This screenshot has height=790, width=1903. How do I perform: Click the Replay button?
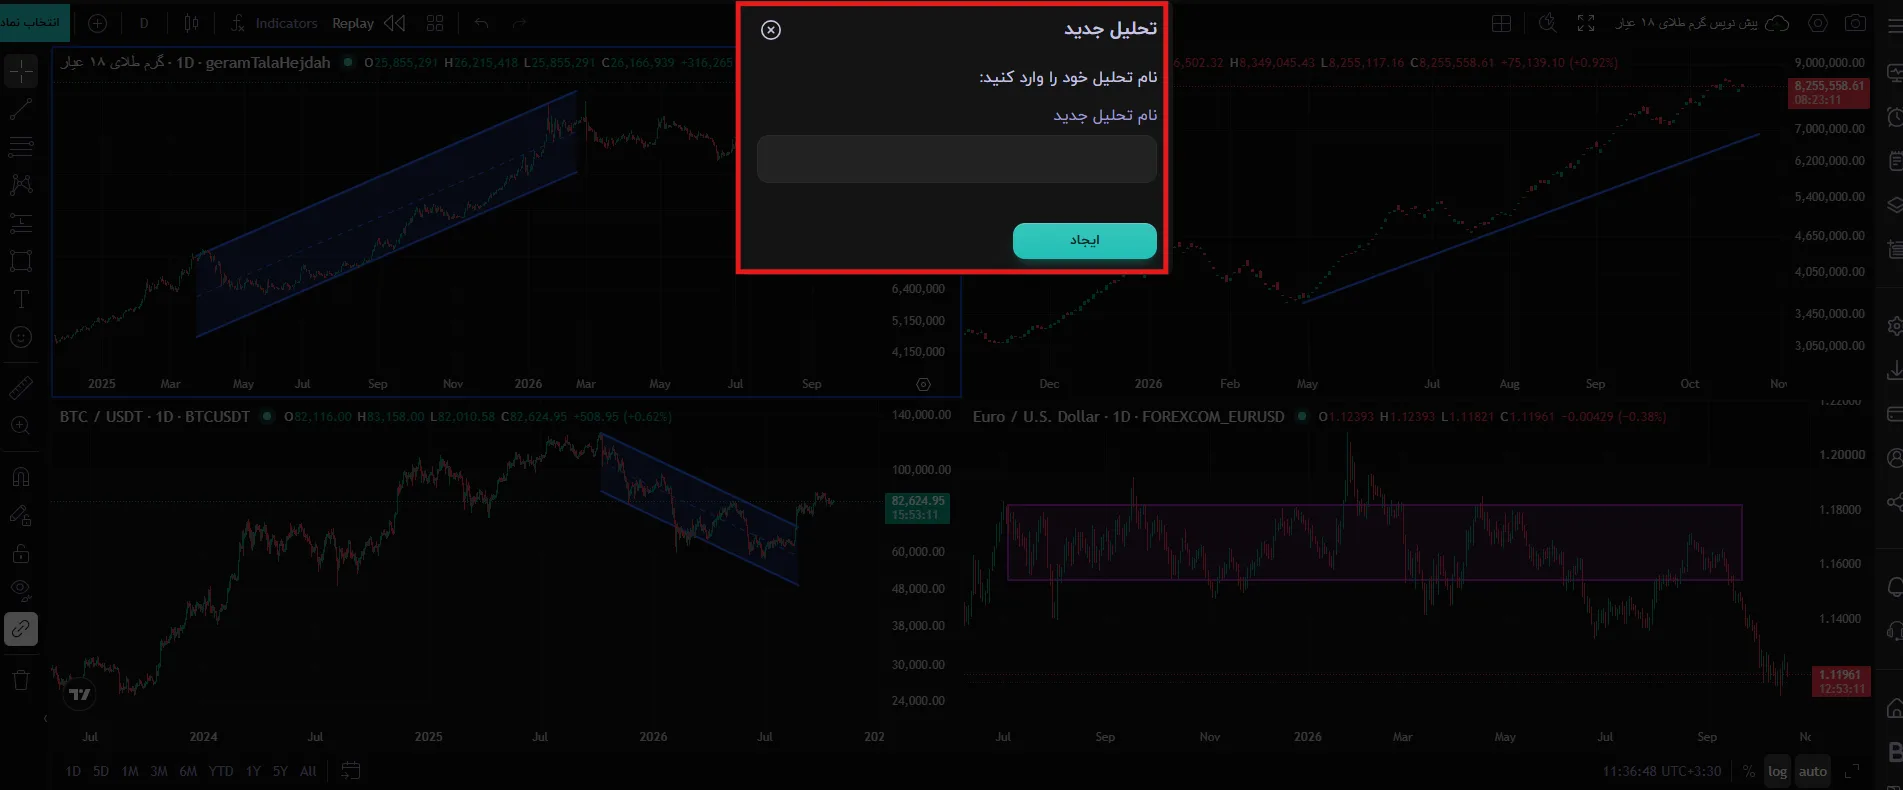[353, 23]
